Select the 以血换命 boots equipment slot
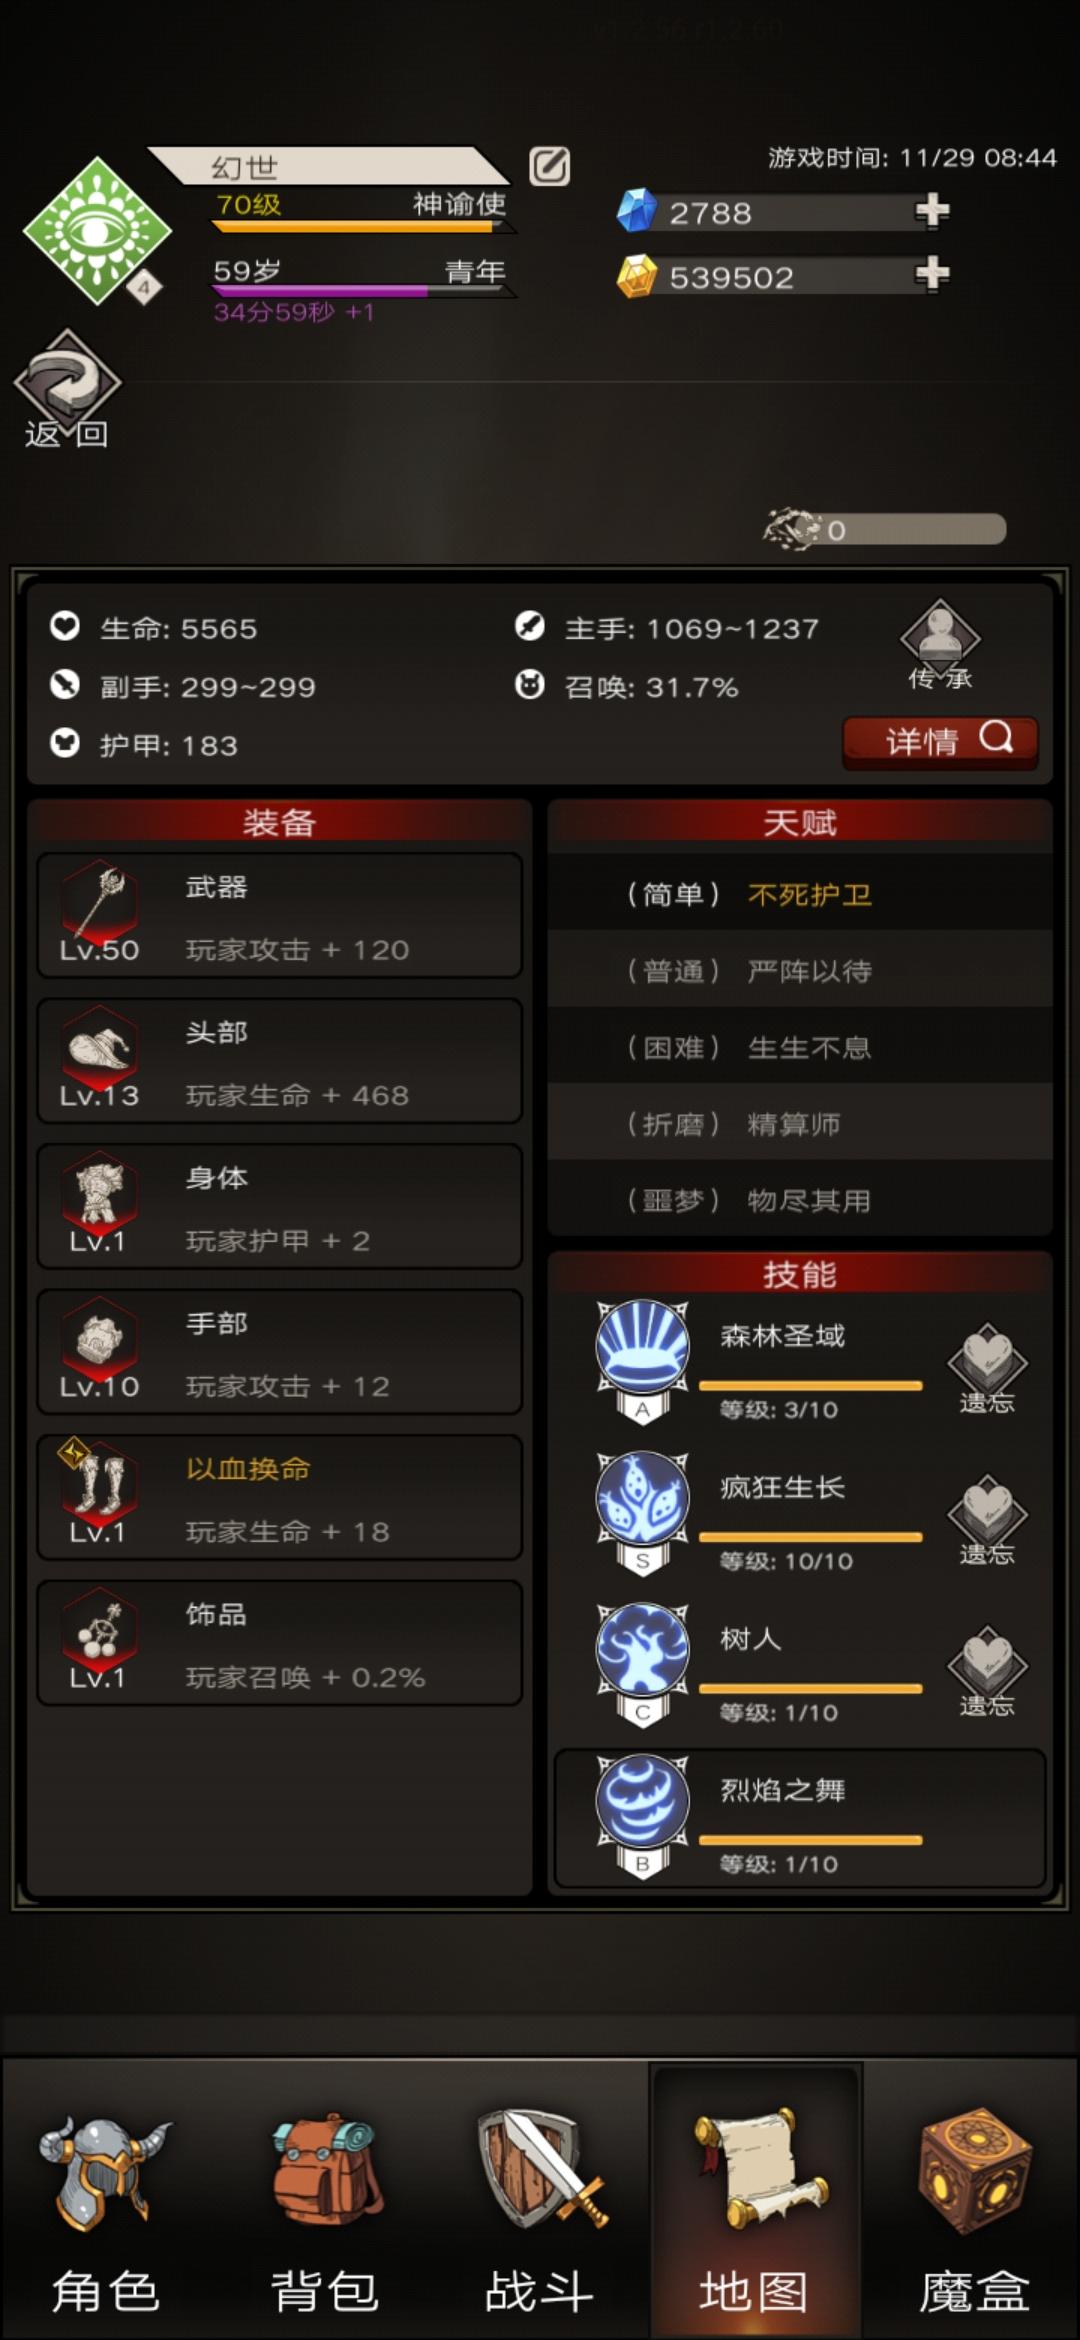 pos(280,1498)
